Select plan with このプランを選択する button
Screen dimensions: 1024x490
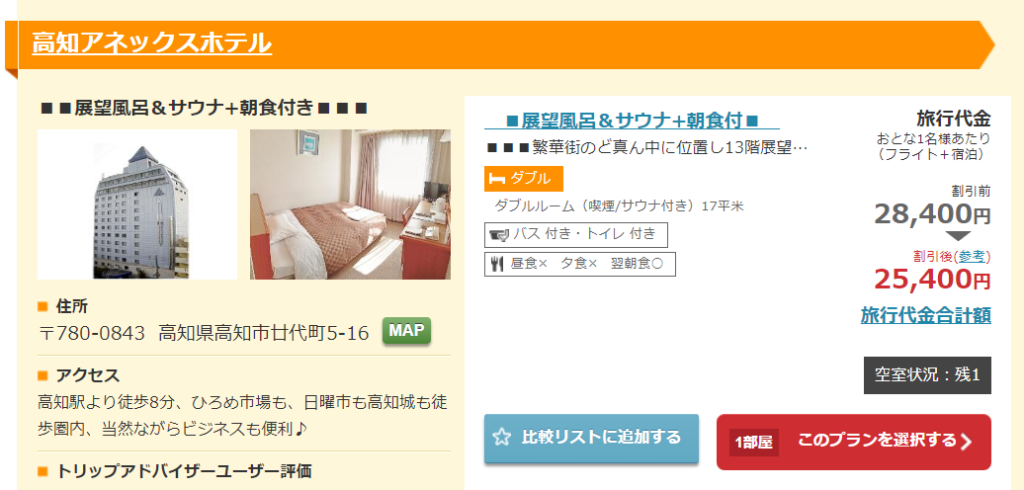(854, 442)
